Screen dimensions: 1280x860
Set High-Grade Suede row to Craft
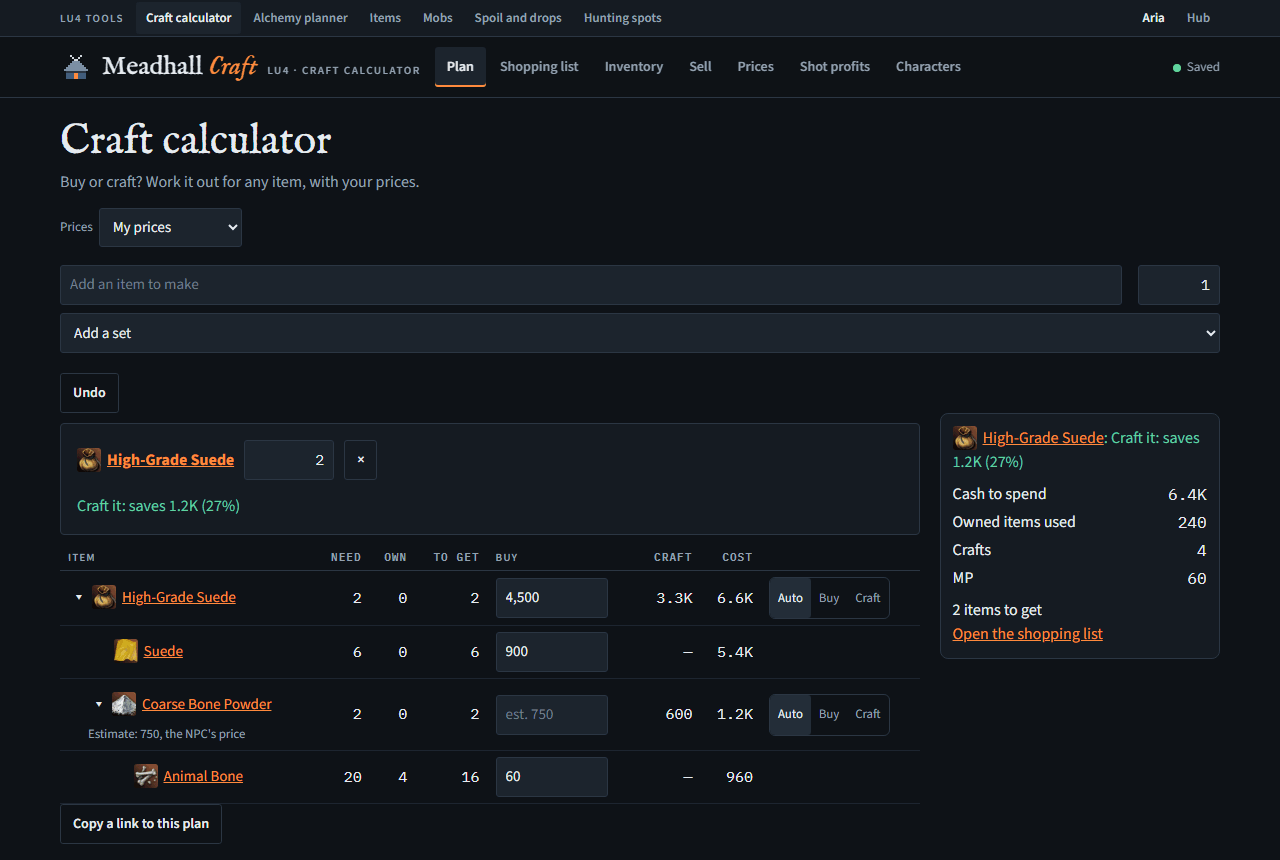pyautogui.click(x=868, y=598)
